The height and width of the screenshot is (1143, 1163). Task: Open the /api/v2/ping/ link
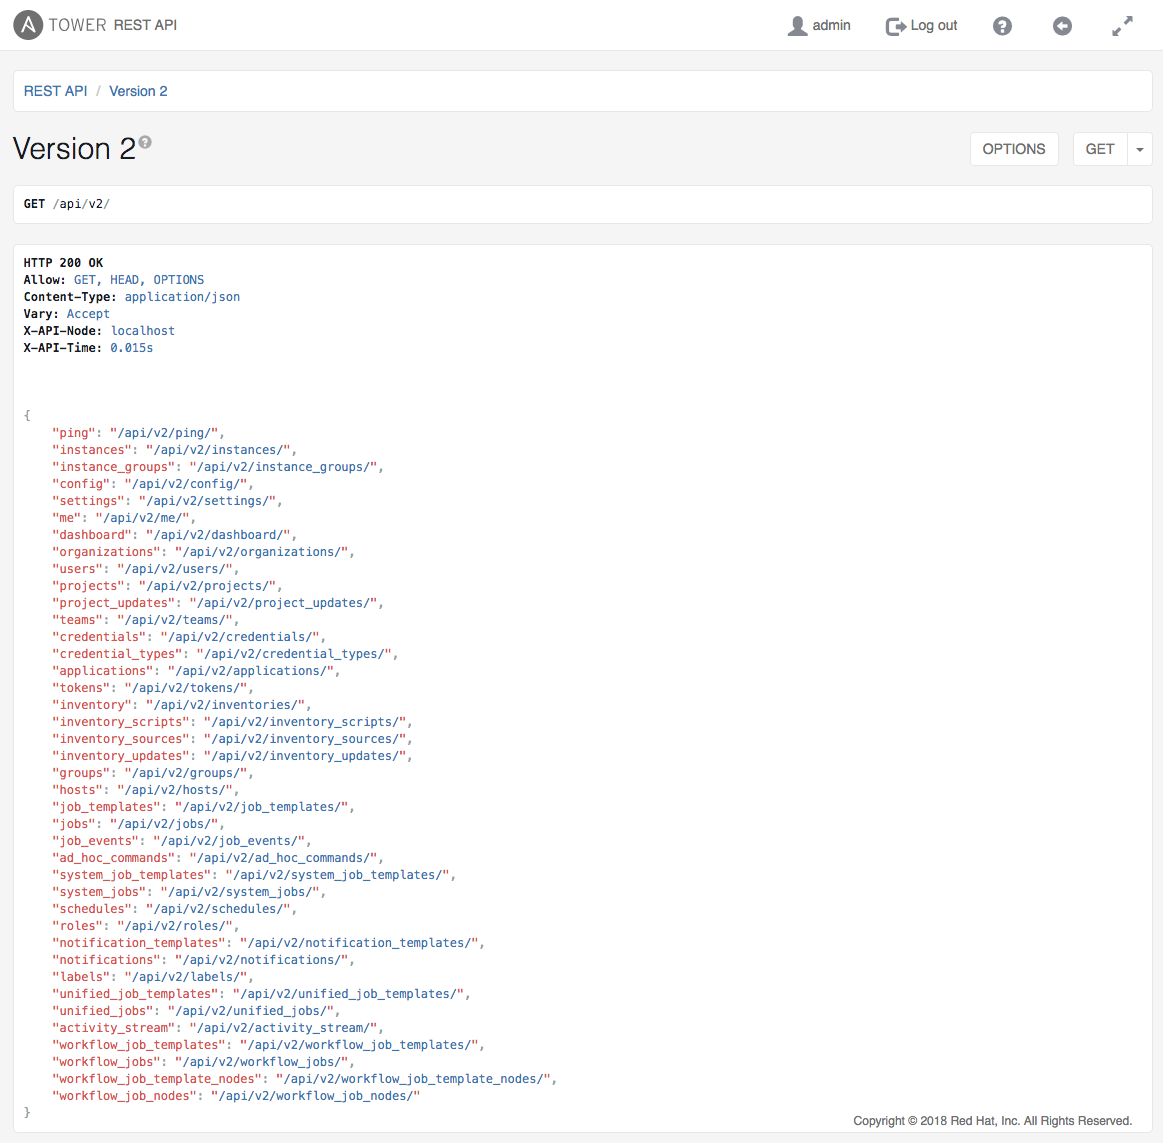pos(164,433)
